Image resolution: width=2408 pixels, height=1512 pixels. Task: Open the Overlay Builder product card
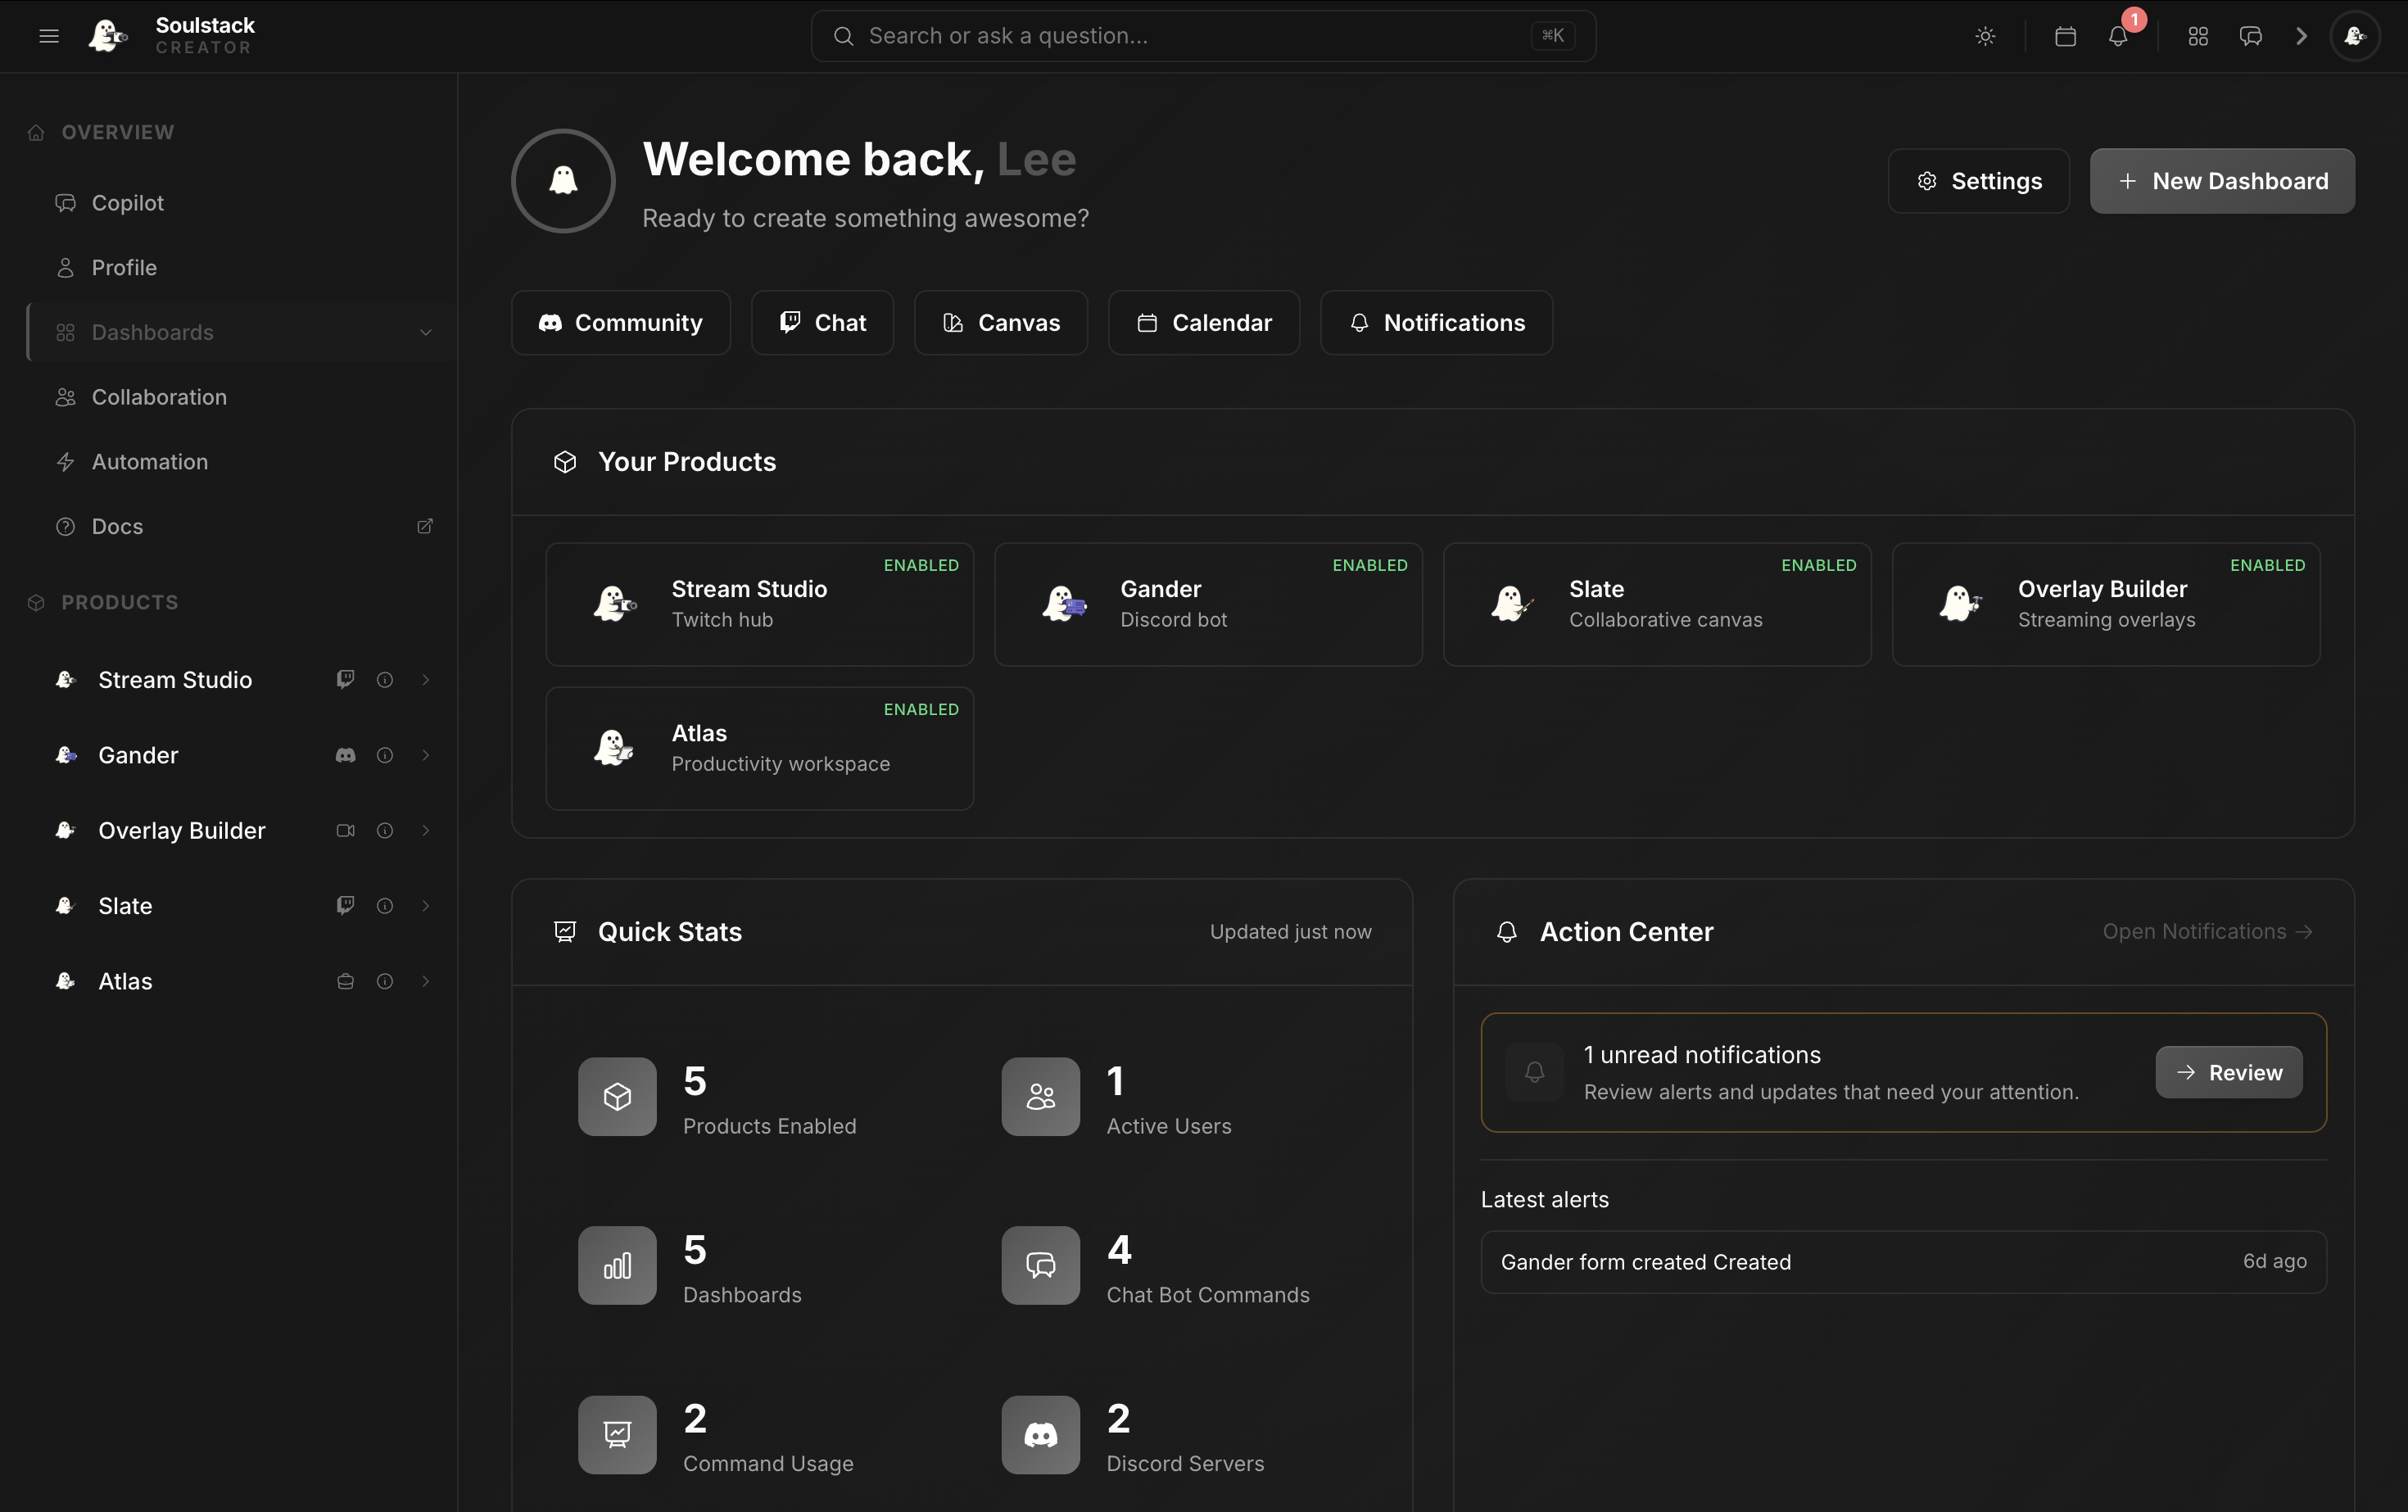(2106, 604)
